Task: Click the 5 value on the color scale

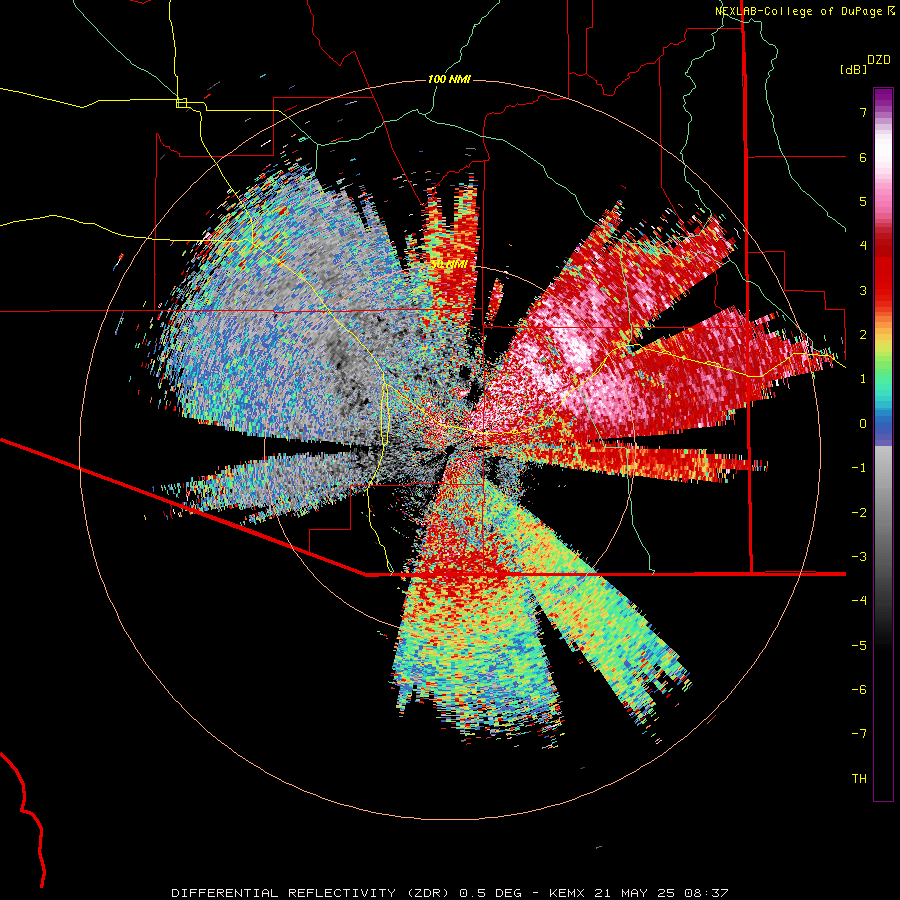Action: click(863, 201)
